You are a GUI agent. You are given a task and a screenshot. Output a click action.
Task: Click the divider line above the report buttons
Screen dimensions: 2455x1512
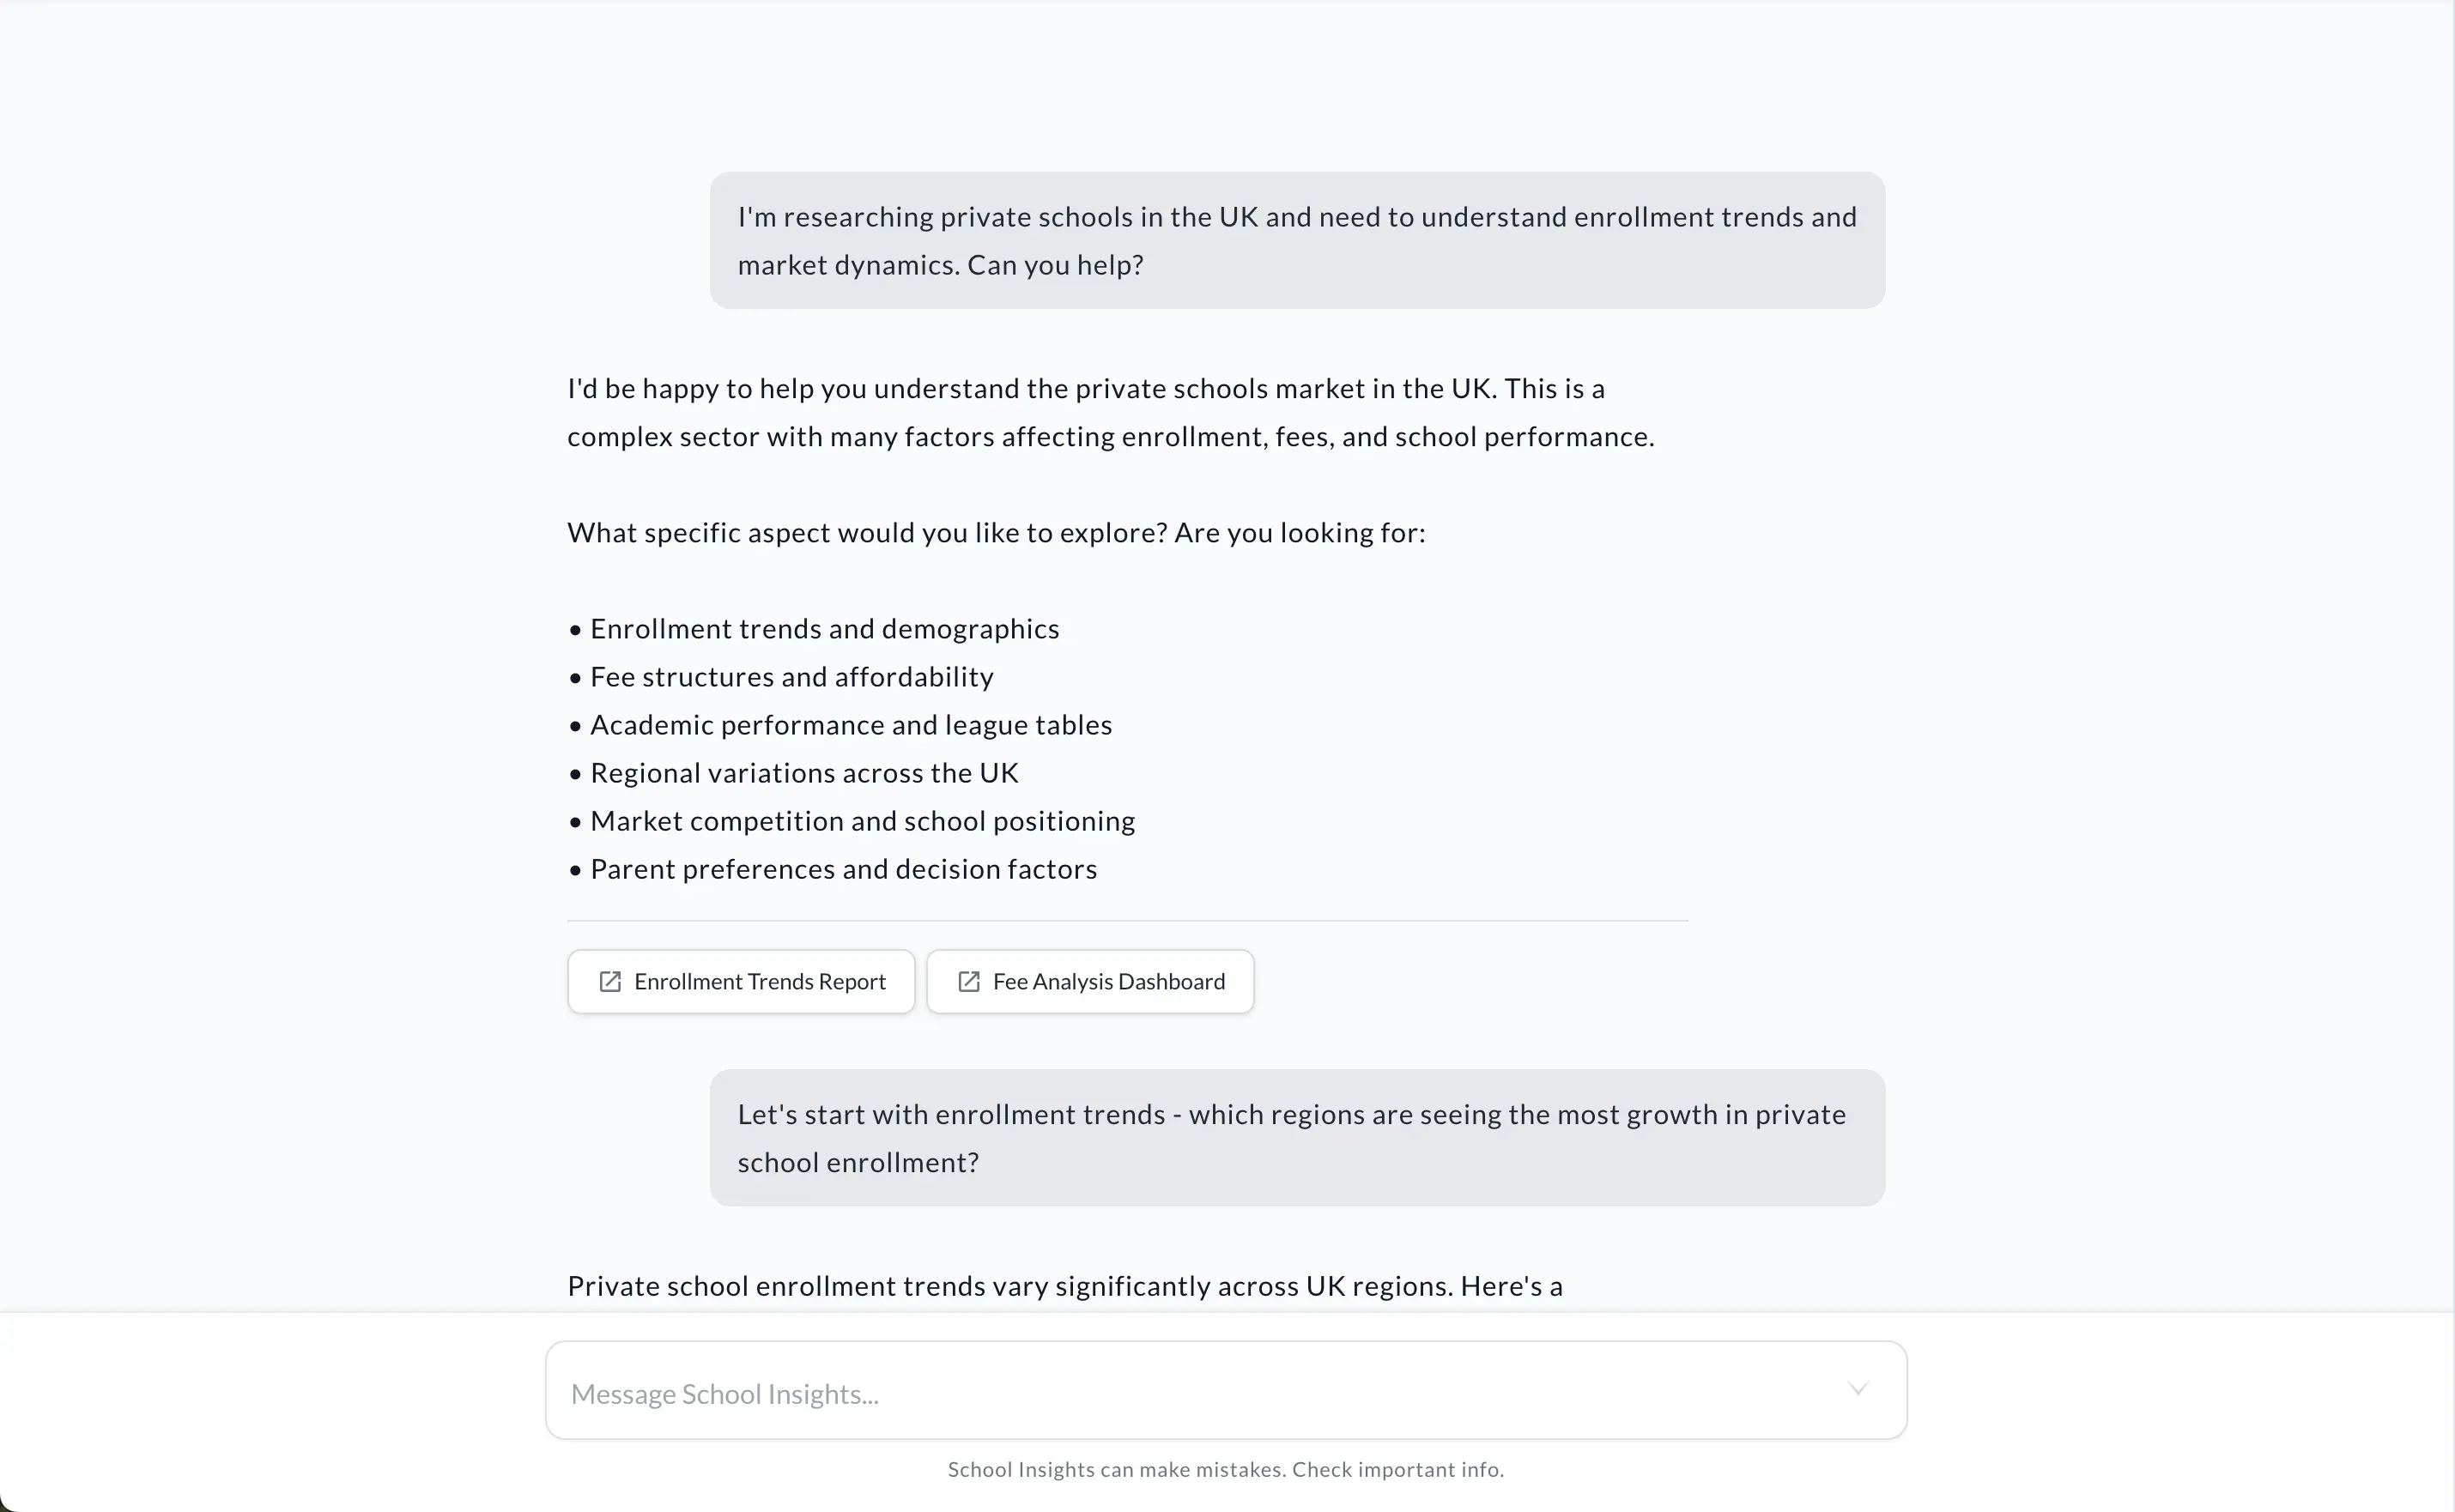(1127, 921)
